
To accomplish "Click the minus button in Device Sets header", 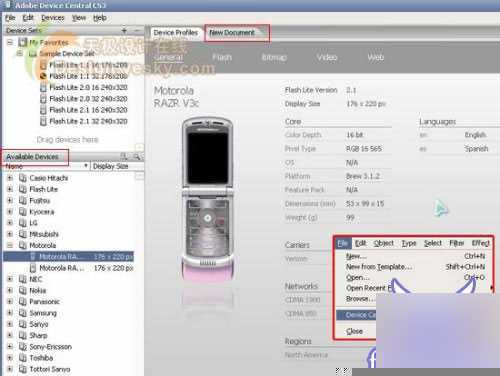I will point(137,30).
